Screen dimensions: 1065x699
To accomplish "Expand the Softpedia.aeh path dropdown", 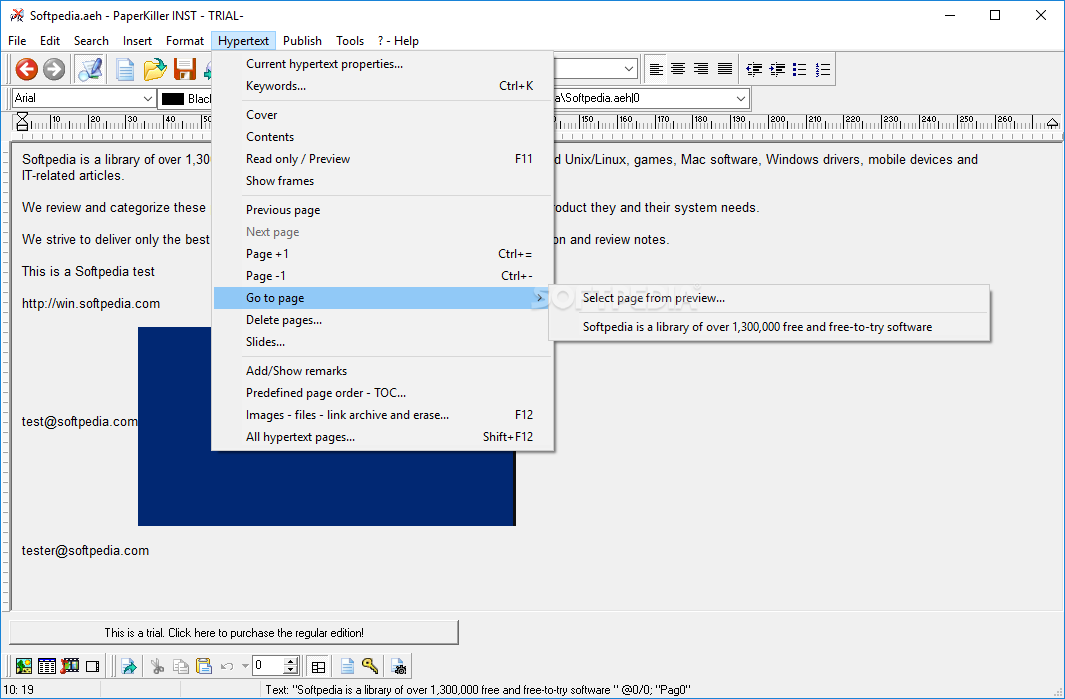I will coord(740,98).
